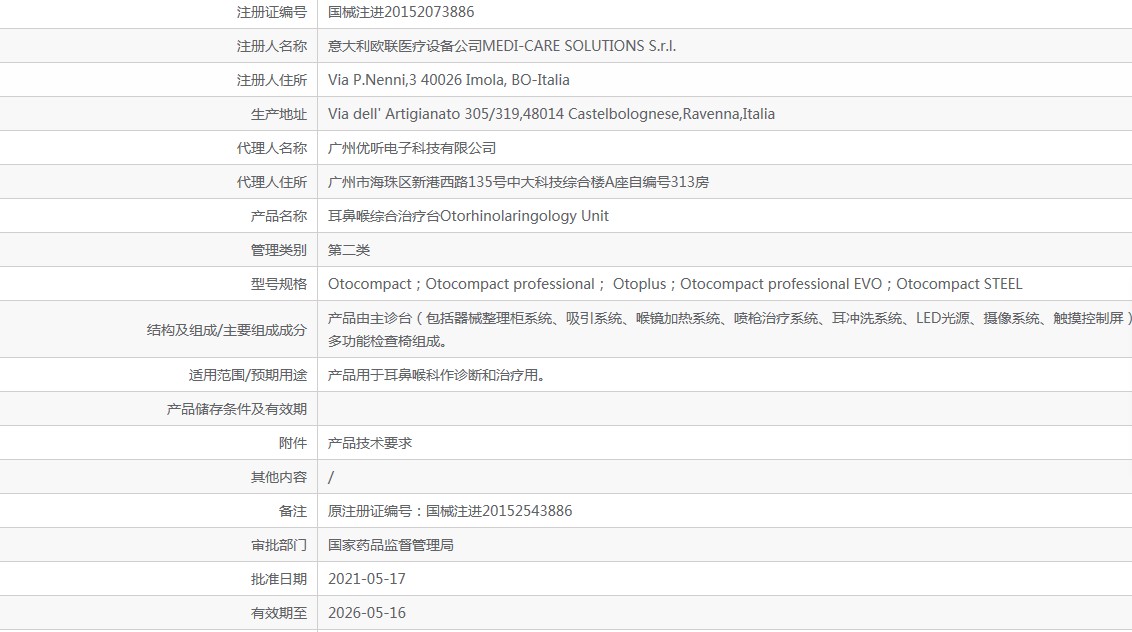Select the Via dell' Artigianato production address
The height and width of the screenshot is (632, 1132).
tap(551, 114)
